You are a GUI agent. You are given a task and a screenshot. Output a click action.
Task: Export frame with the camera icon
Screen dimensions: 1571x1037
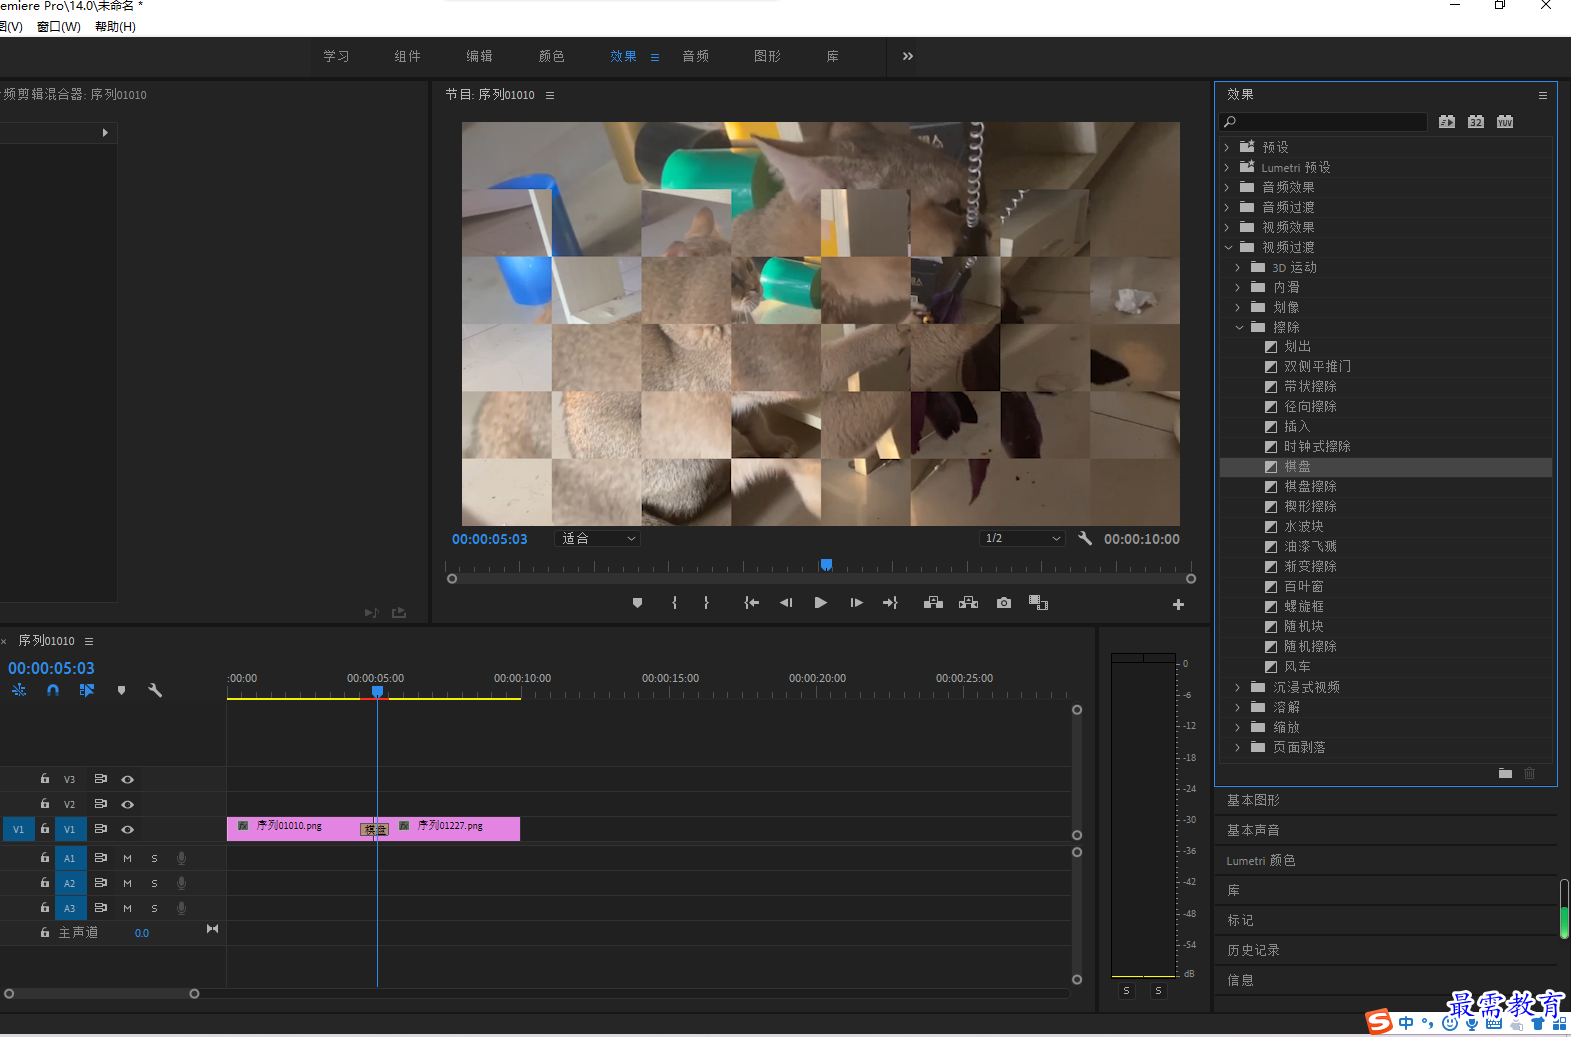[x=1004, y=603]
